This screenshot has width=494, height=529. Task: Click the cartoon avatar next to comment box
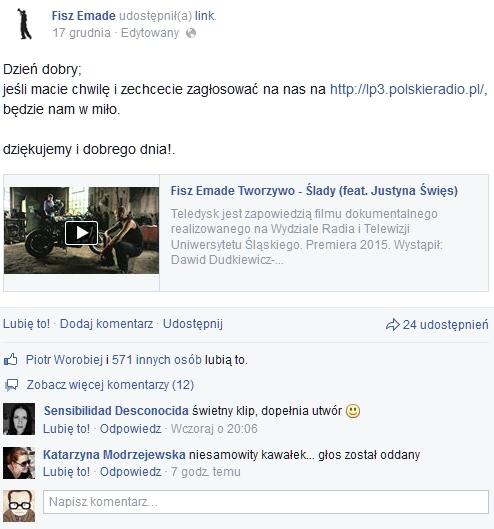19,506
